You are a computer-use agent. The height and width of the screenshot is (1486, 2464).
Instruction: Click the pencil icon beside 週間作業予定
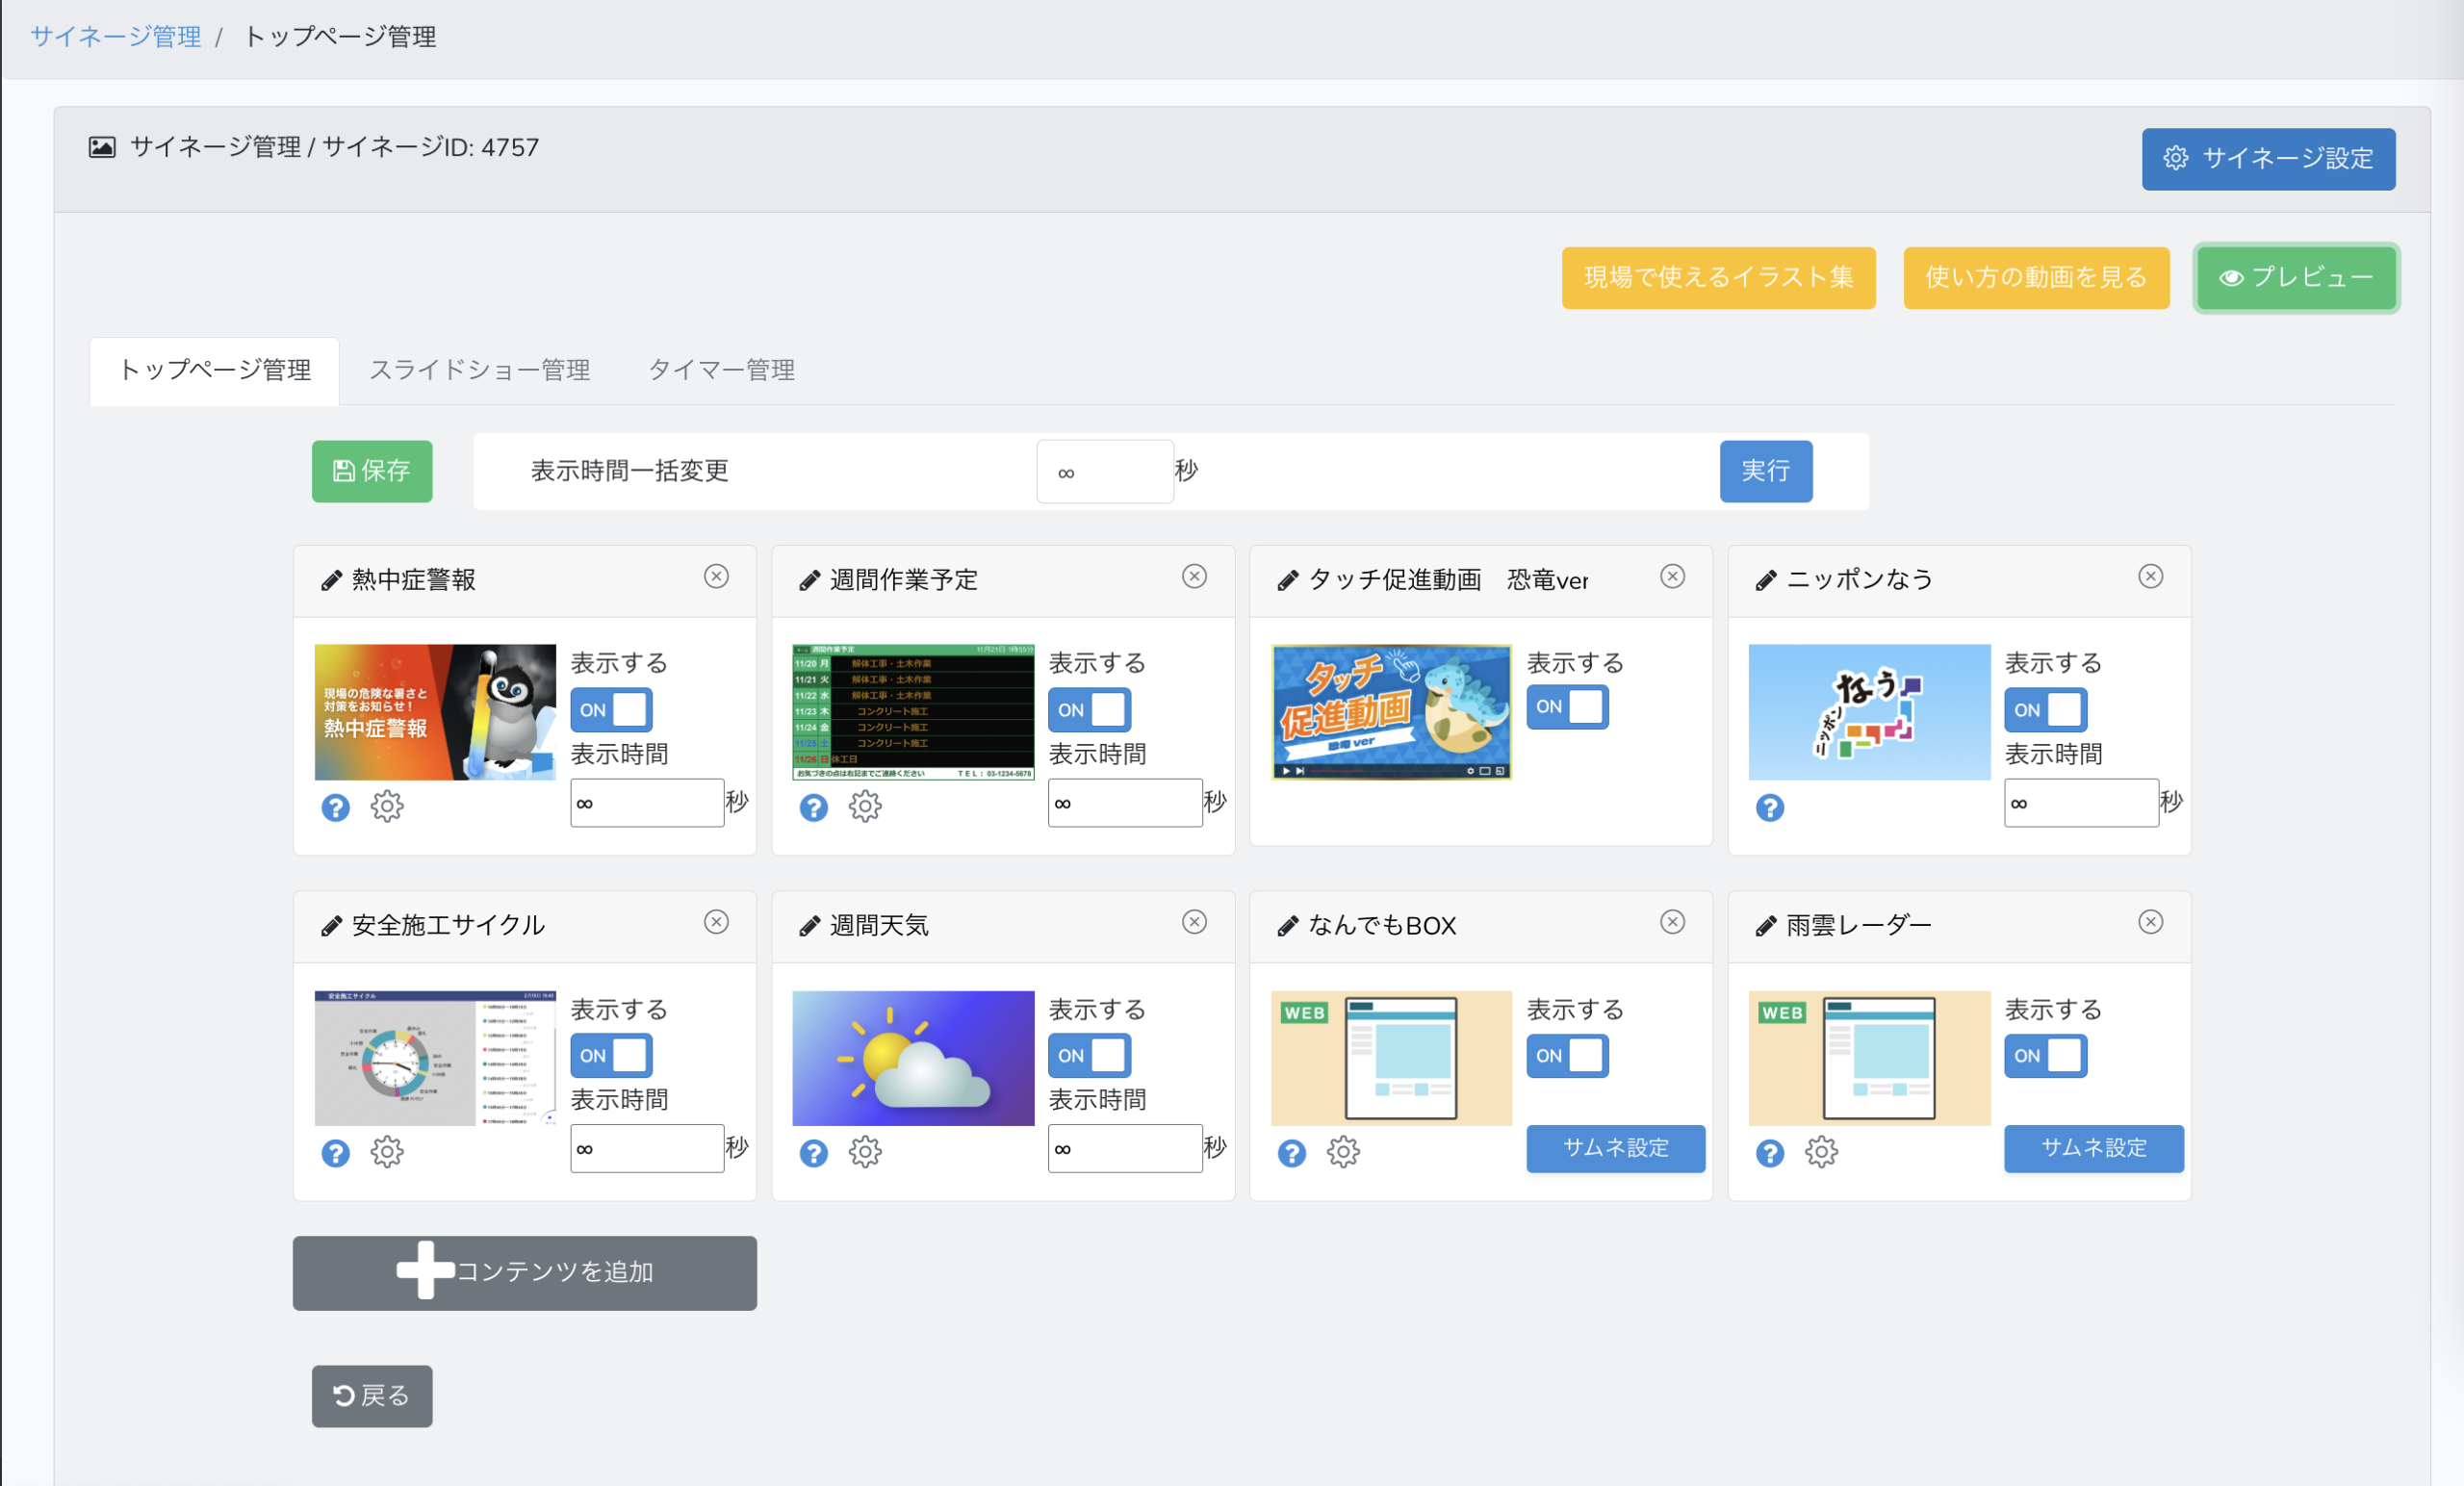pos(809,581)
